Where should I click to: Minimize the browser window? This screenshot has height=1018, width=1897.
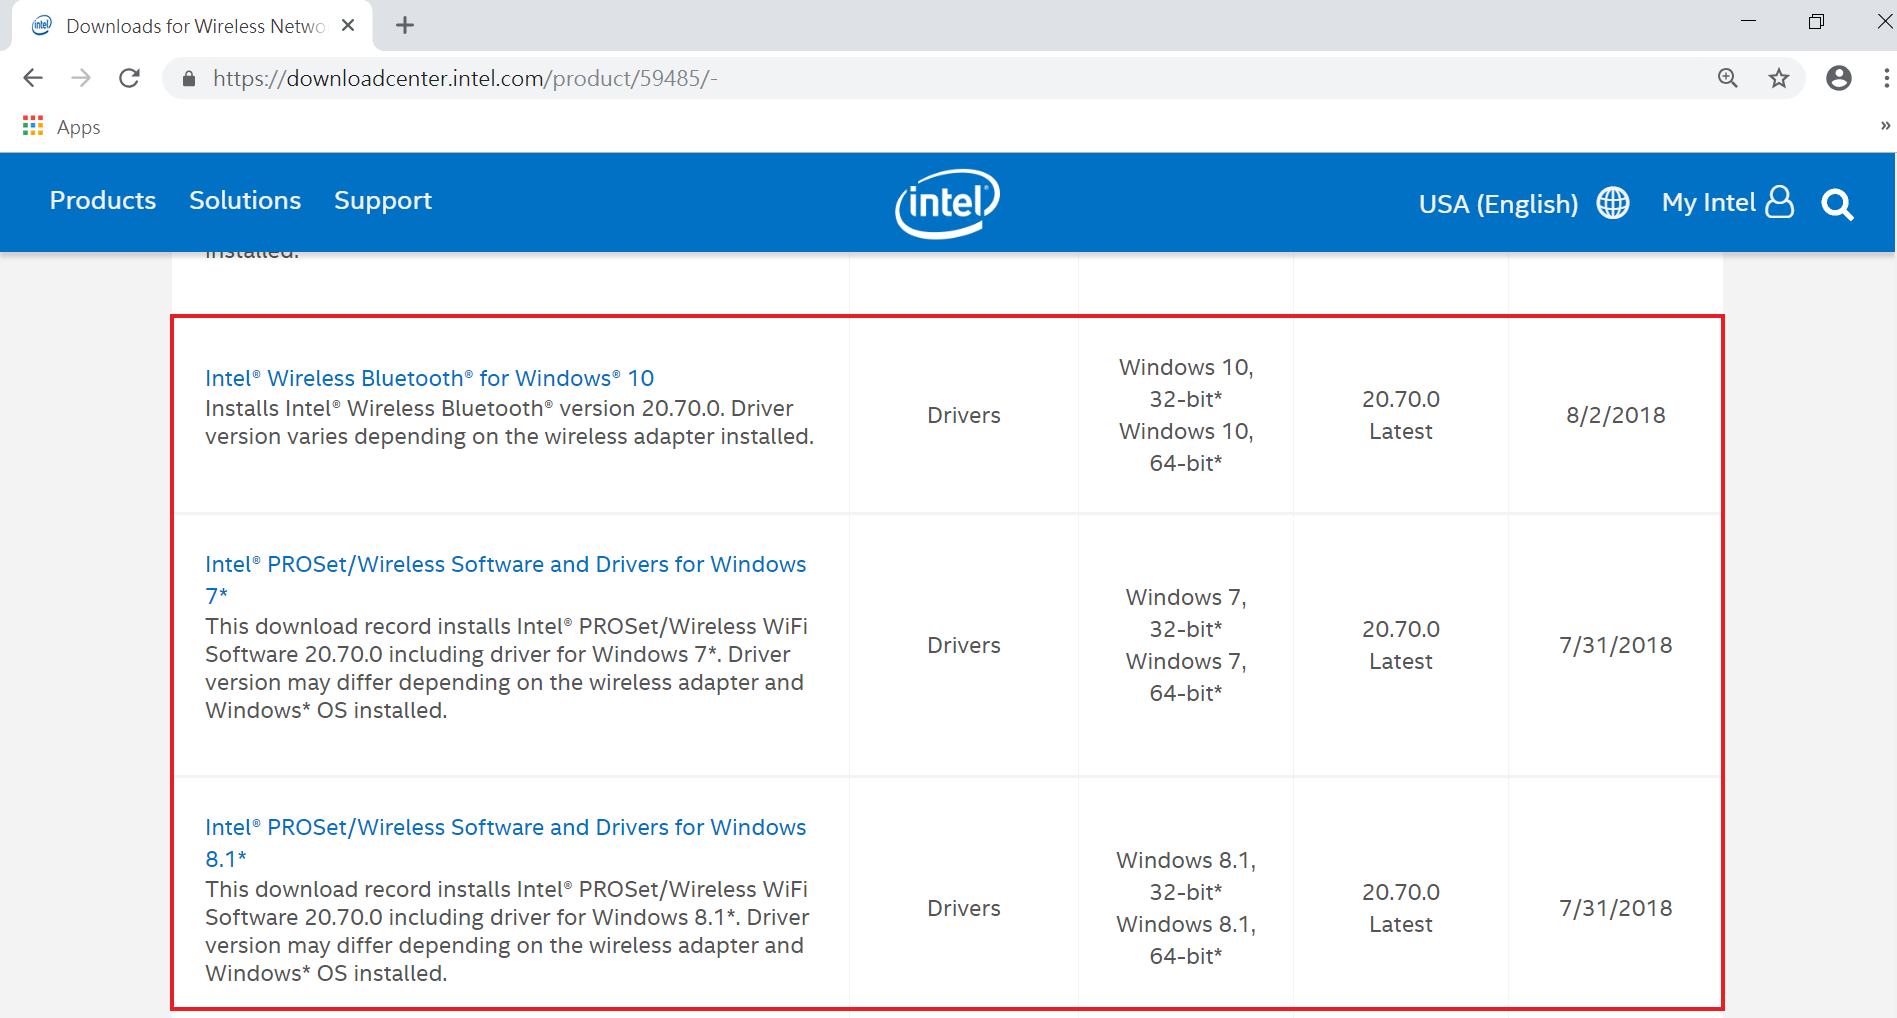[x=1748, y=21]
